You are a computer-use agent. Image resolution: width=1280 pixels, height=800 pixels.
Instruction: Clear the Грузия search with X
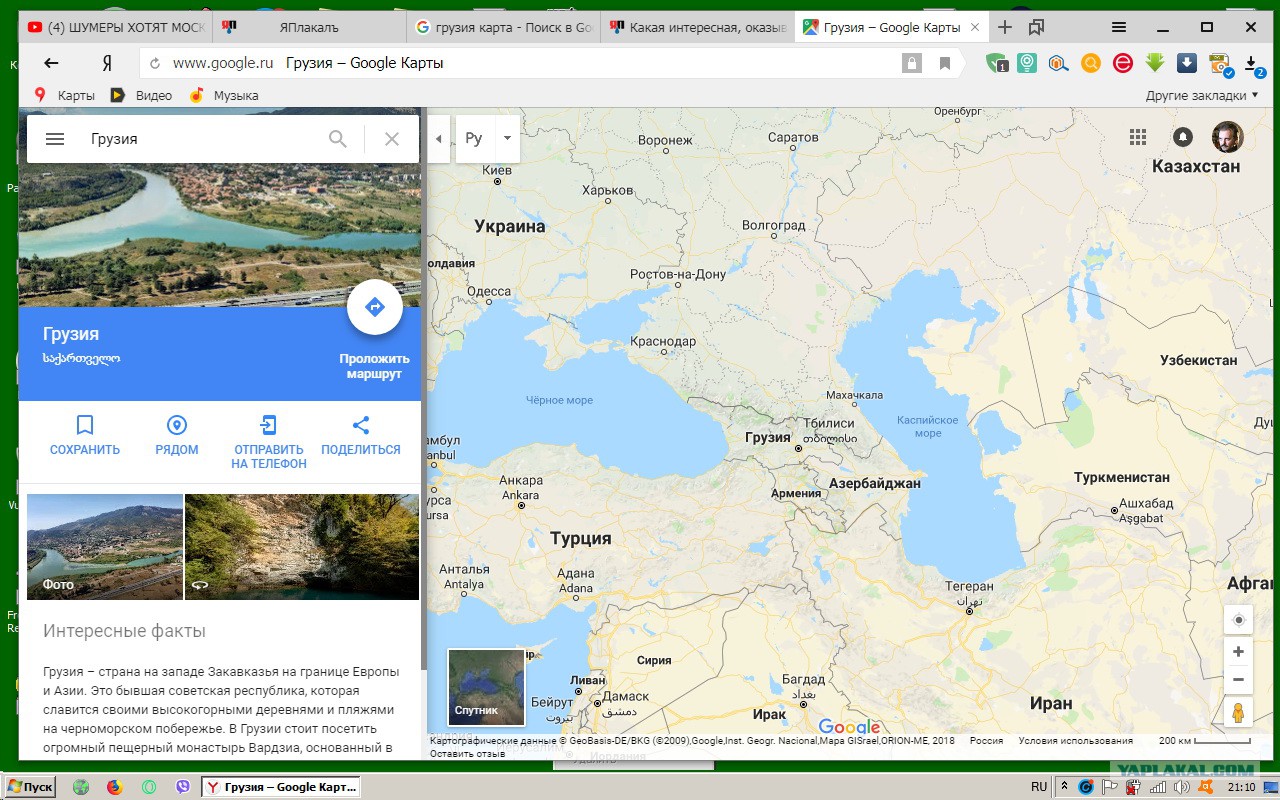392,139
